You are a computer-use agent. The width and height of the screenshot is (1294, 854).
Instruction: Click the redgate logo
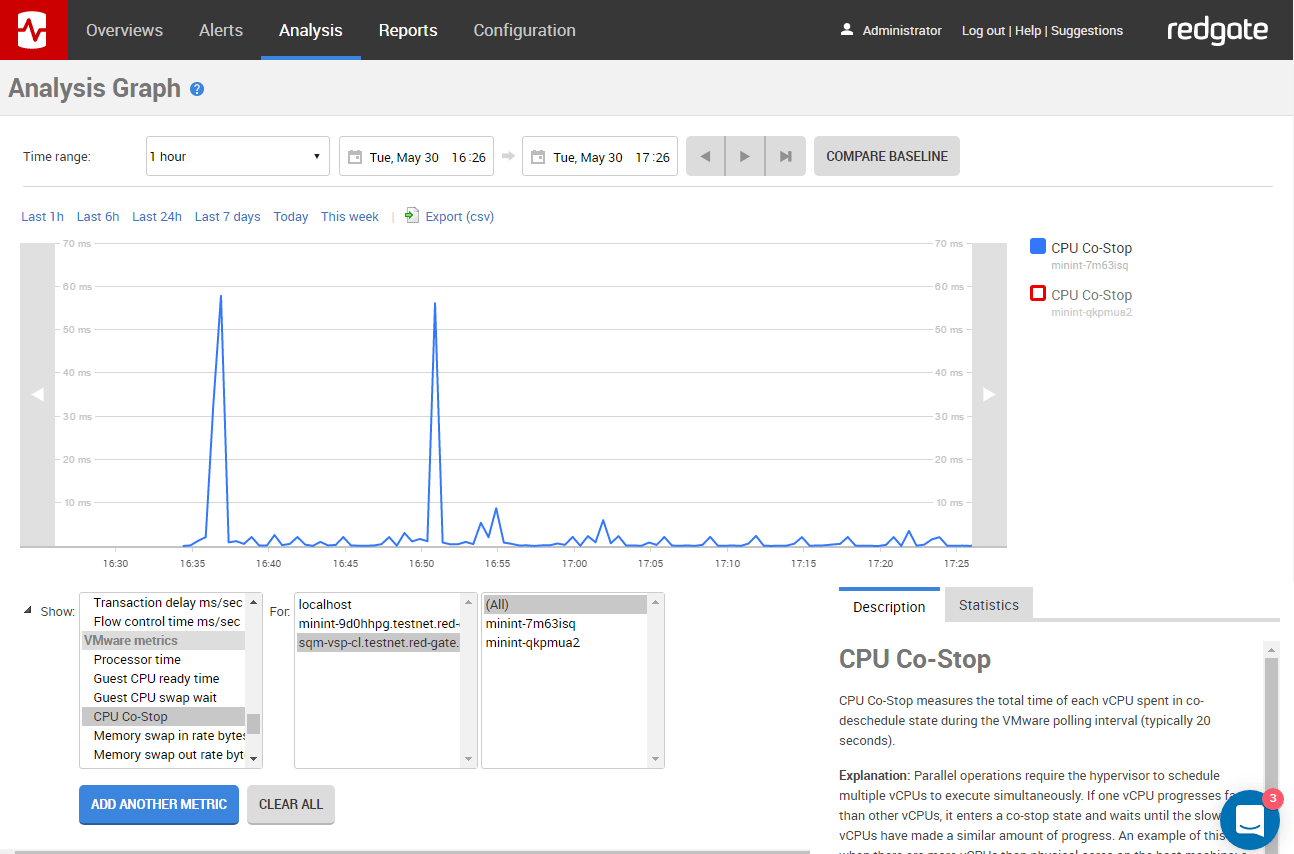point(1217,30)
